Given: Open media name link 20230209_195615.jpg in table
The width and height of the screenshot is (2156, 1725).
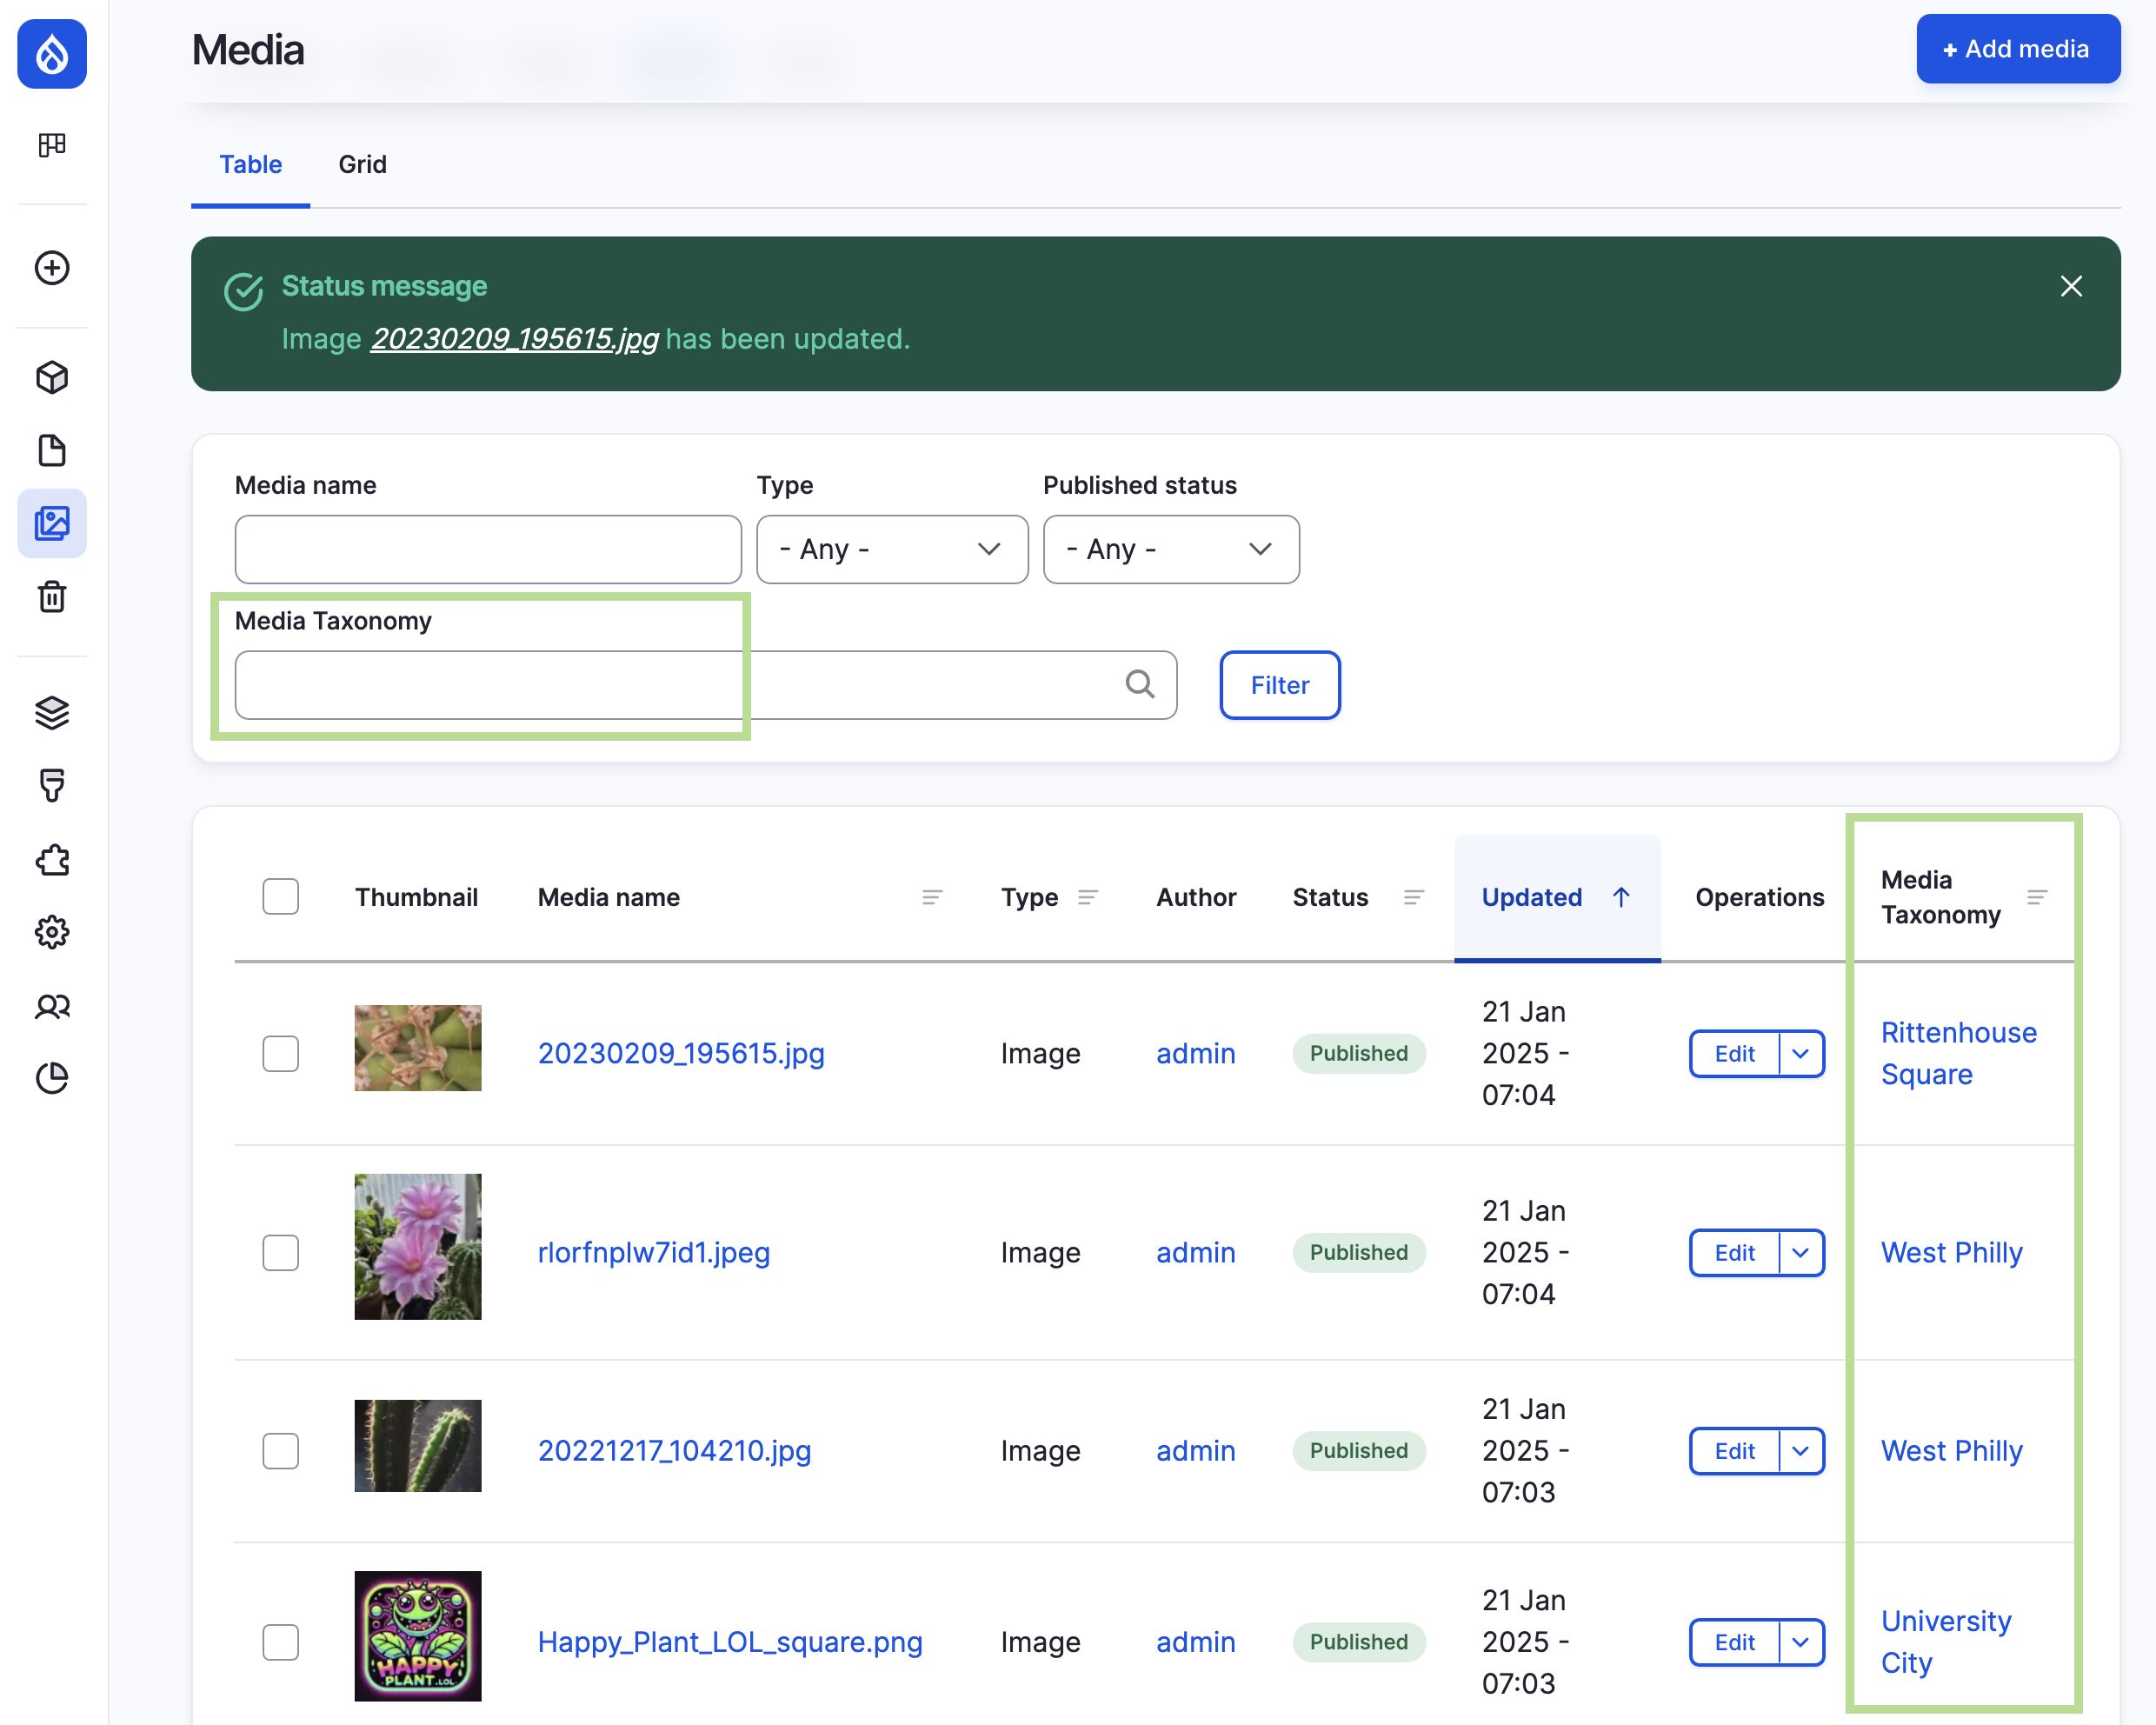Looking at the screenshot, I should tap(681, 1053).
